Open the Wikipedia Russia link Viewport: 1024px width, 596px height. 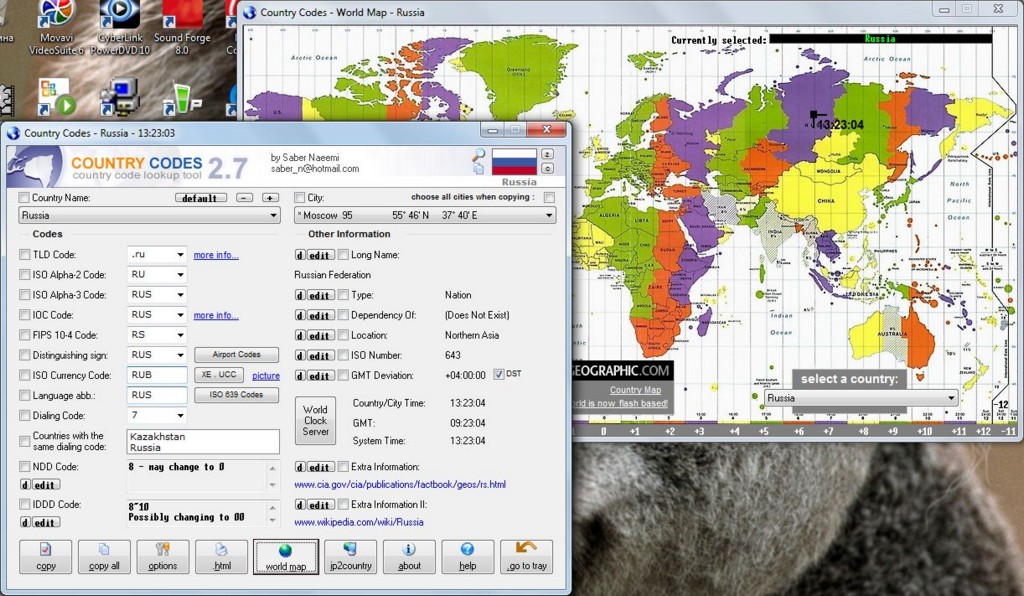pos(359,522)
